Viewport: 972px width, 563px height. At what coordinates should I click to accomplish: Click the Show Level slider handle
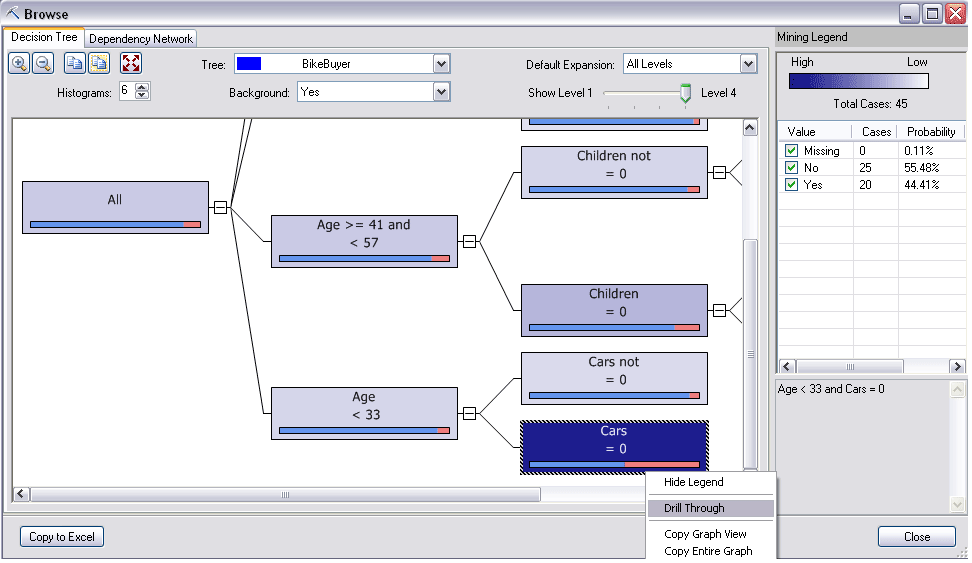pos(685,93)
